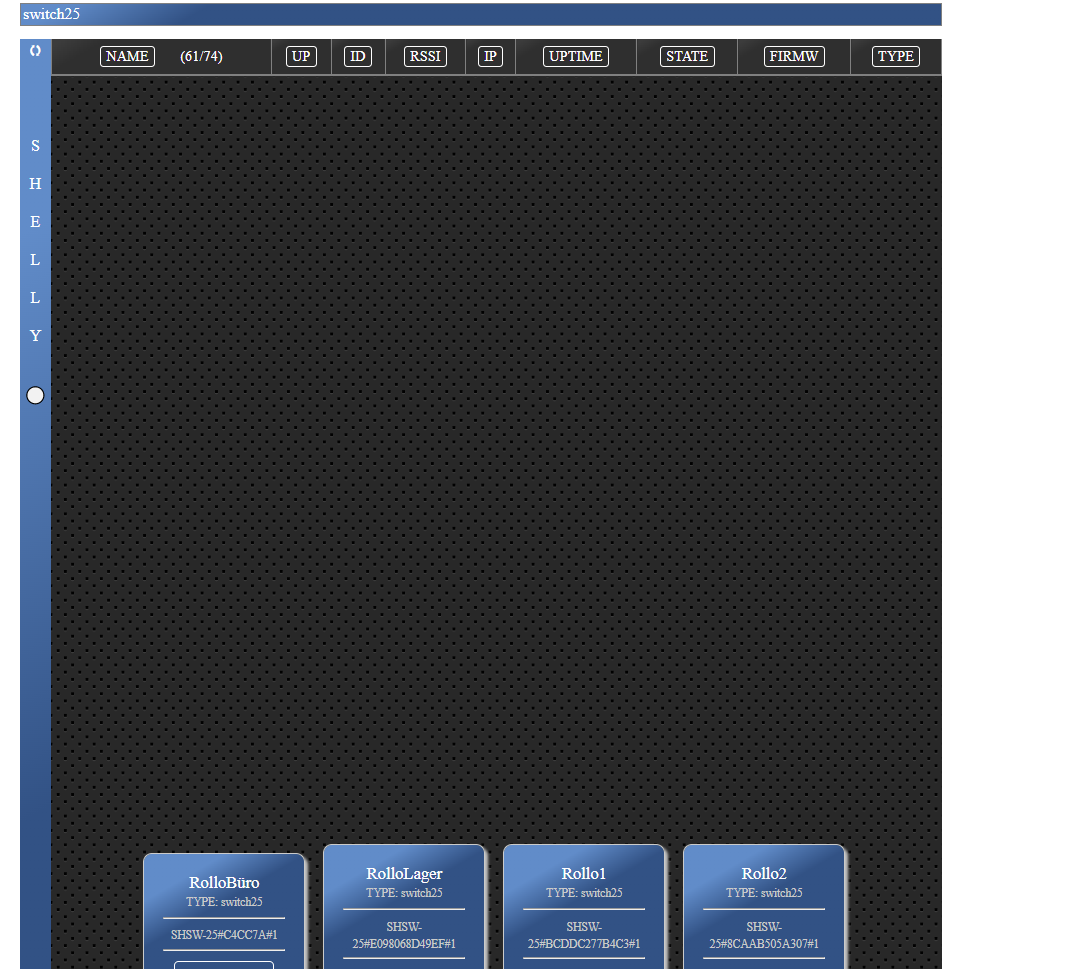Click the white circle in the SHELLY sidebar
This screenshot has width=1084, height=969.
click(35, 395)
